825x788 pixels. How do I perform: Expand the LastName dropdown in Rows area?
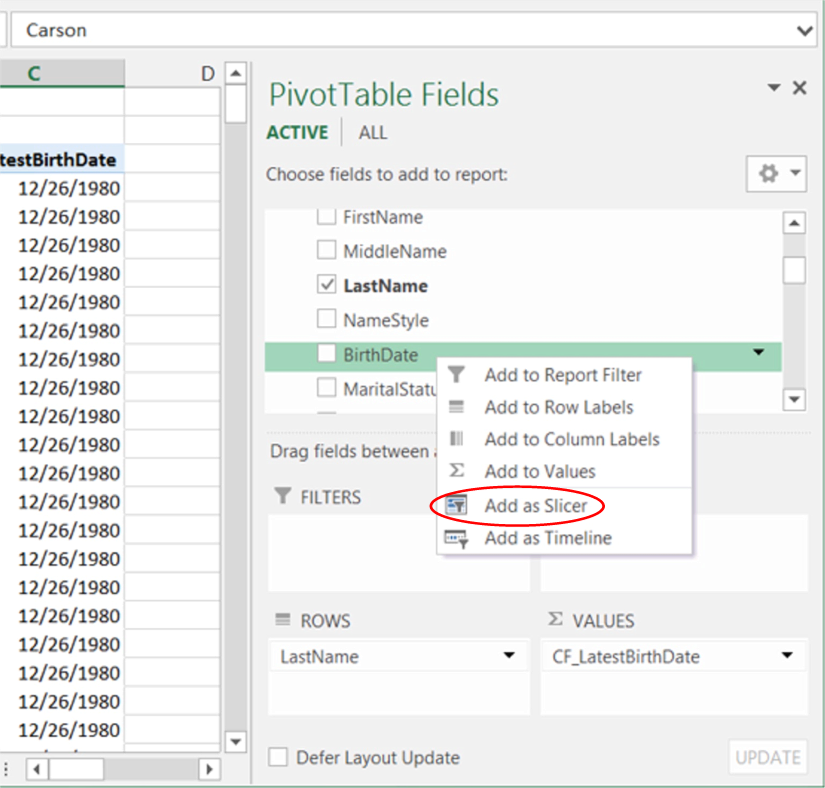(509, 656)
